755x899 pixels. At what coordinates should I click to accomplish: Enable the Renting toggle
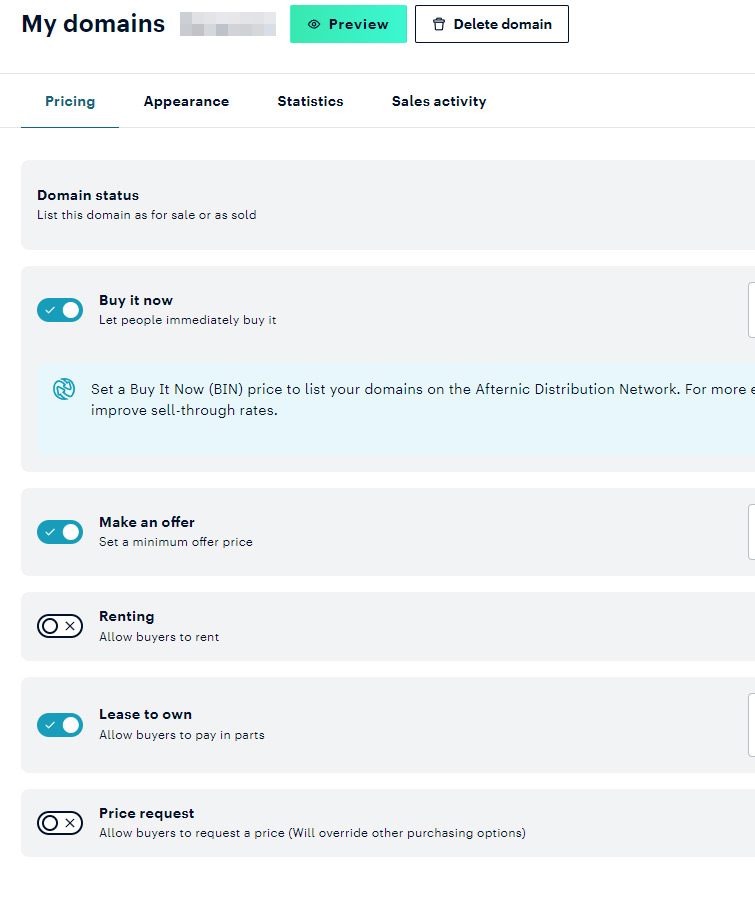pos(60,626)
